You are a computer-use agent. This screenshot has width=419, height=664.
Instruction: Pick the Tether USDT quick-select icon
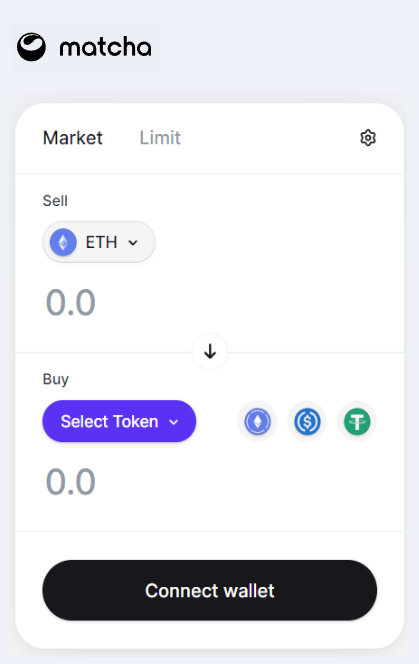tap(357, 421)
